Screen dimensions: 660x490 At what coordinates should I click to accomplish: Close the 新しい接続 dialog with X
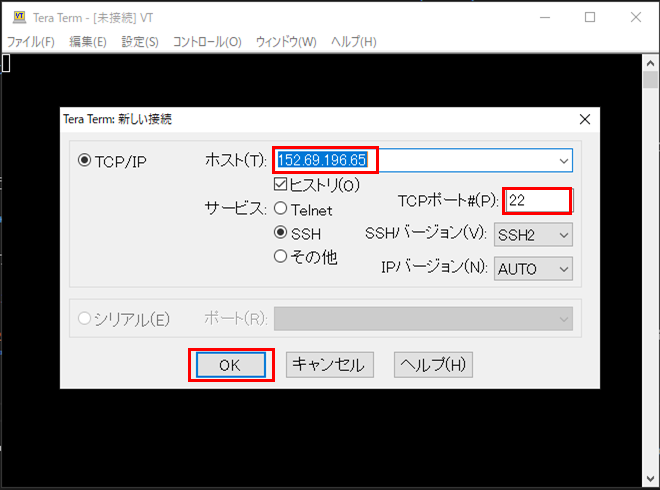tap(585, 120)
